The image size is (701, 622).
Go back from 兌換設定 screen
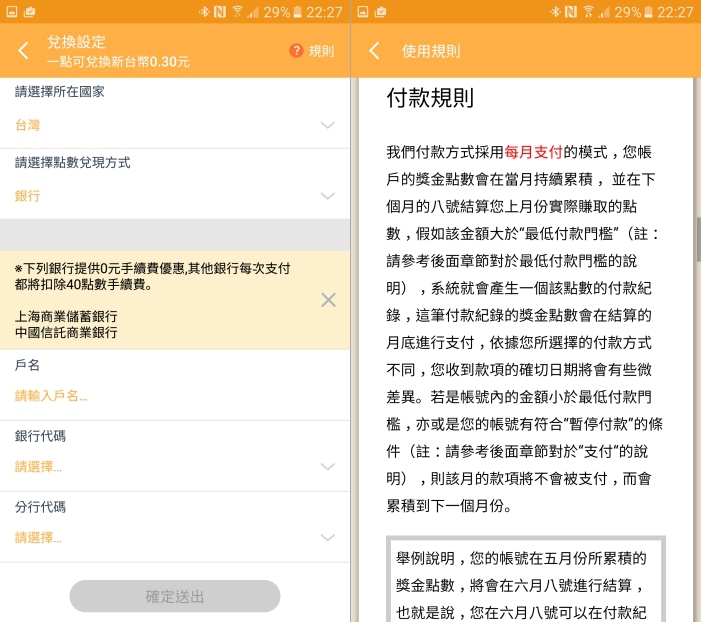[x=24, y=51]
